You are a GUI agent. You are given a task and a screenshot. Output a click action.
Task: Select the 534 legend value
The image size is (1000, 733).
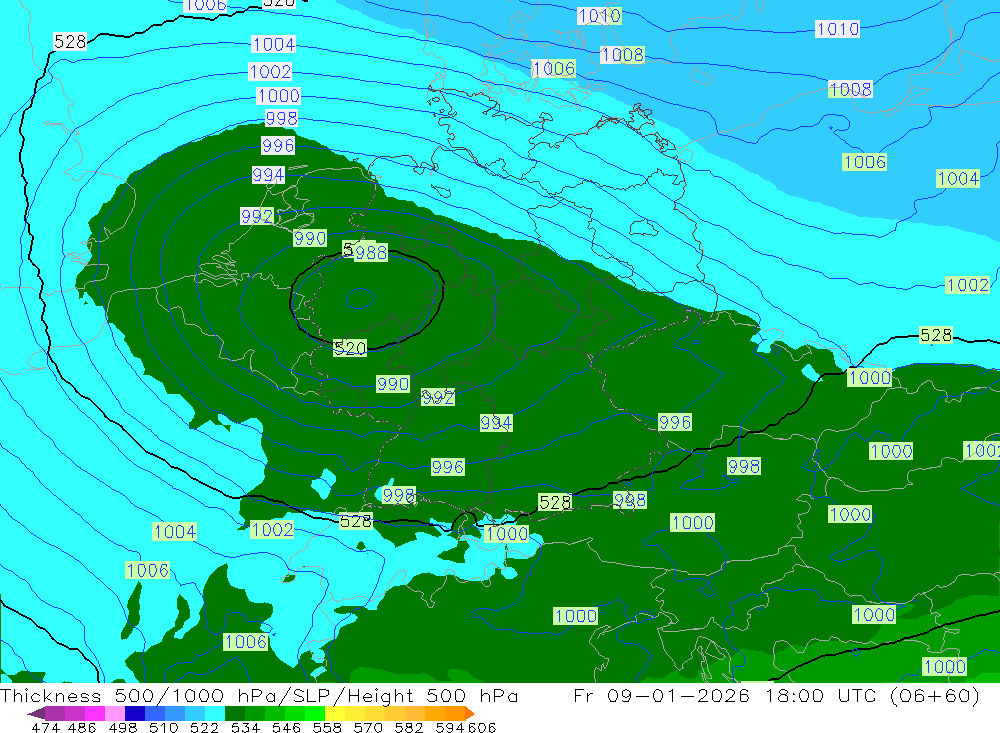click(x=245, y=727)
